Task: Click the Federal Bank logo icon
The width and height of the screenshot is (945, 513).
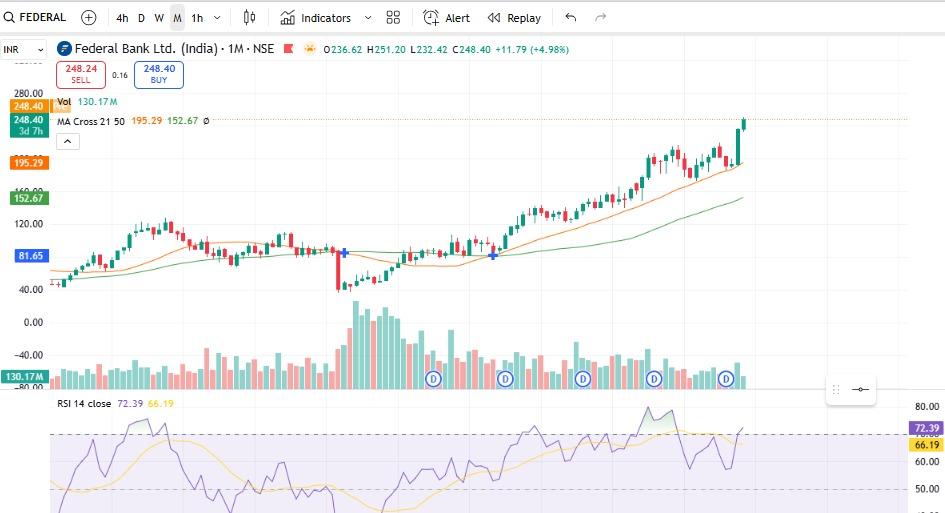Action: (64, 49)
